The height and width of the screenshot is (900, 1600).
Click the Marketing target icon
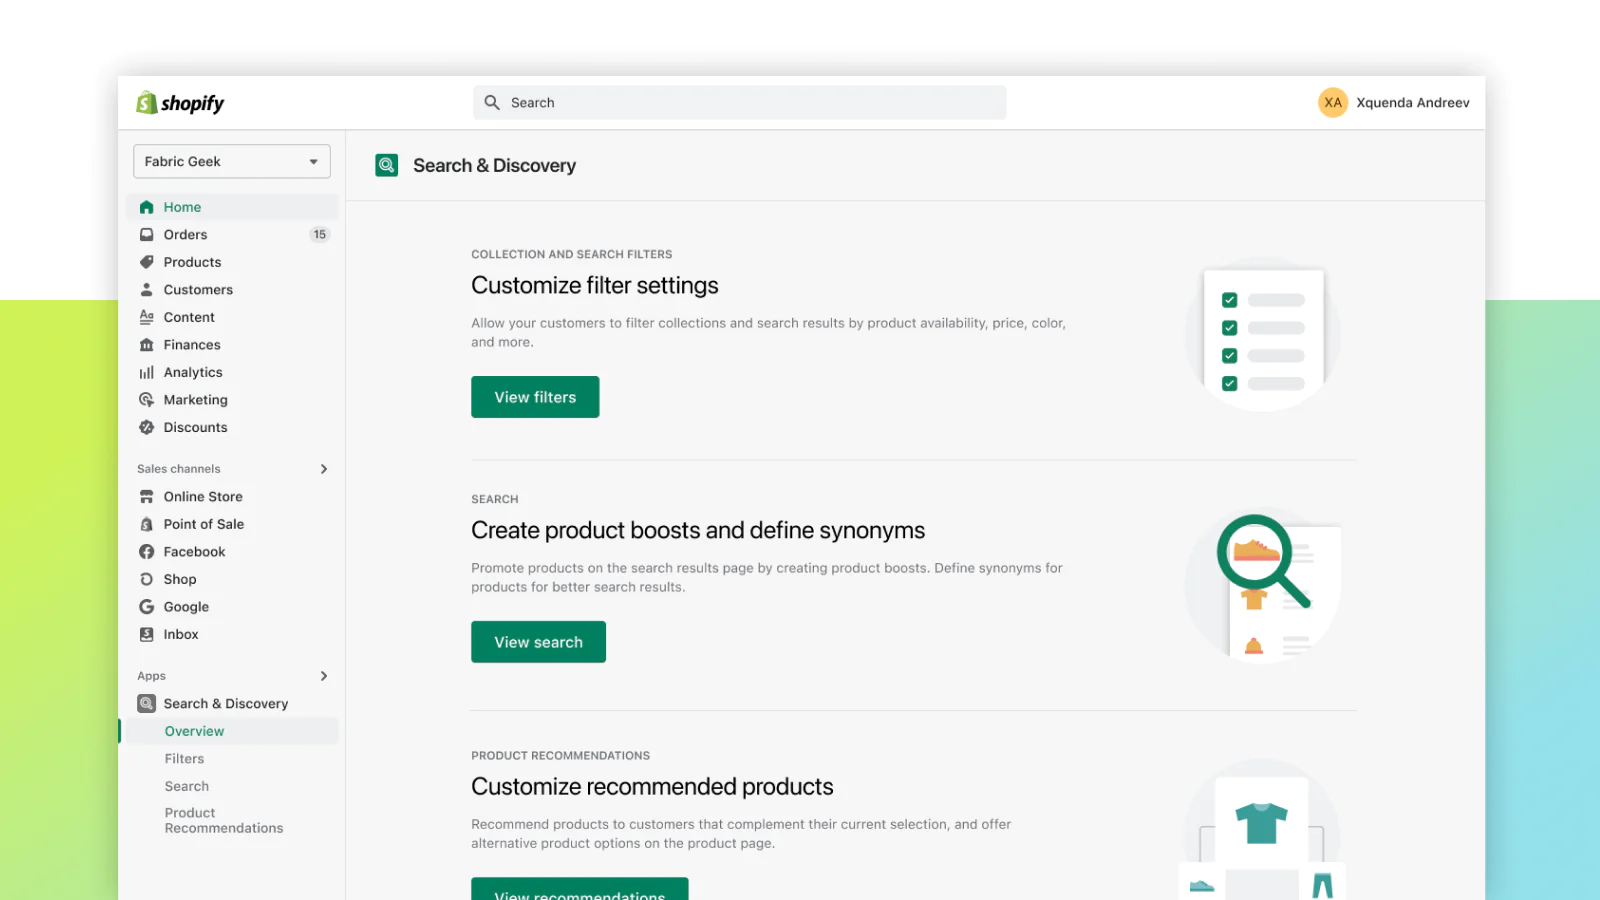[147, 399]
